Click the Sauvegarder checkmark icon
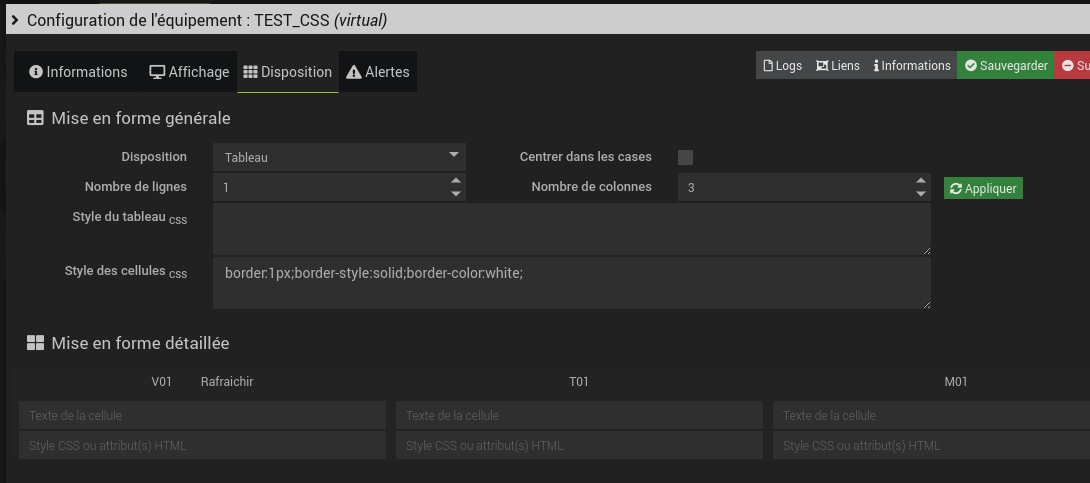Screen dimensions: 1090x483 pyautogui.click(x=970, y=66)
